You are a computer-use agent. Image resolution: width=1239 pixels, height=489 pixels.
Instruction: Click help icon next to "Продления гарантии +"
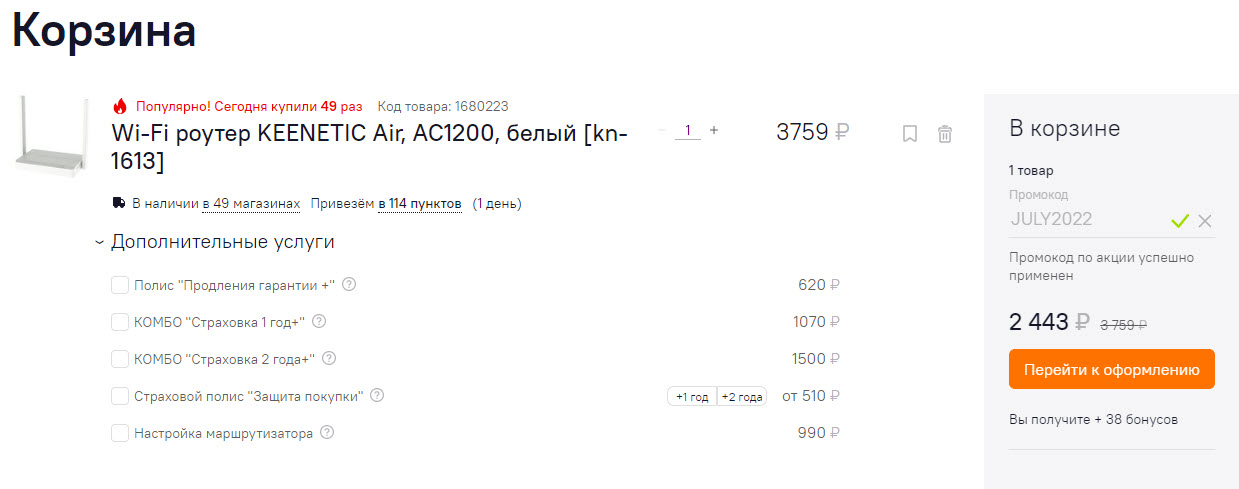click(x=349, y=285)
